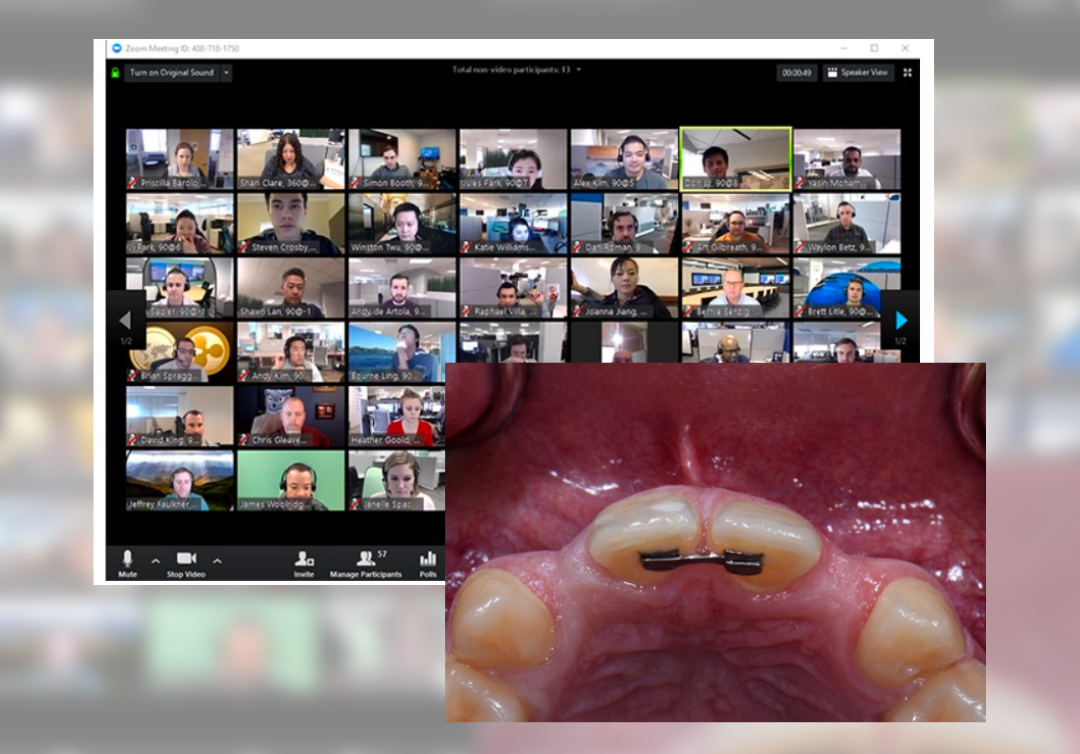The height and width of the screenshot is (754, 1080).
Task: Go to previous page of participants
Action: [125, 320]
